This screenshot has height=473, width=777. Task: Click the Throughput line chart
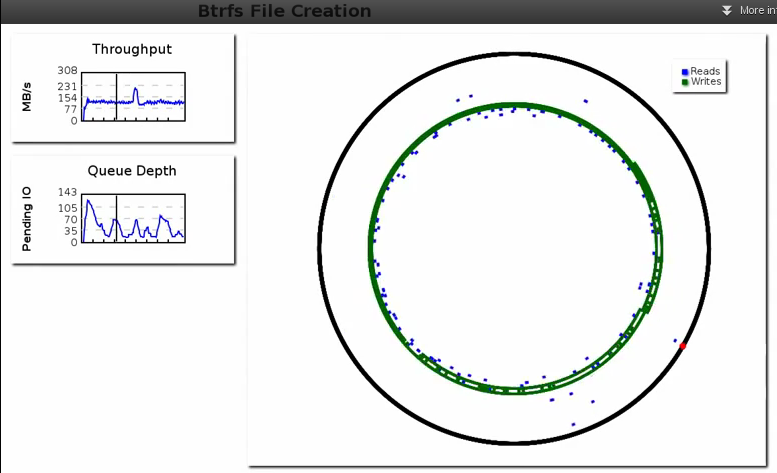[x=133, y=97]
